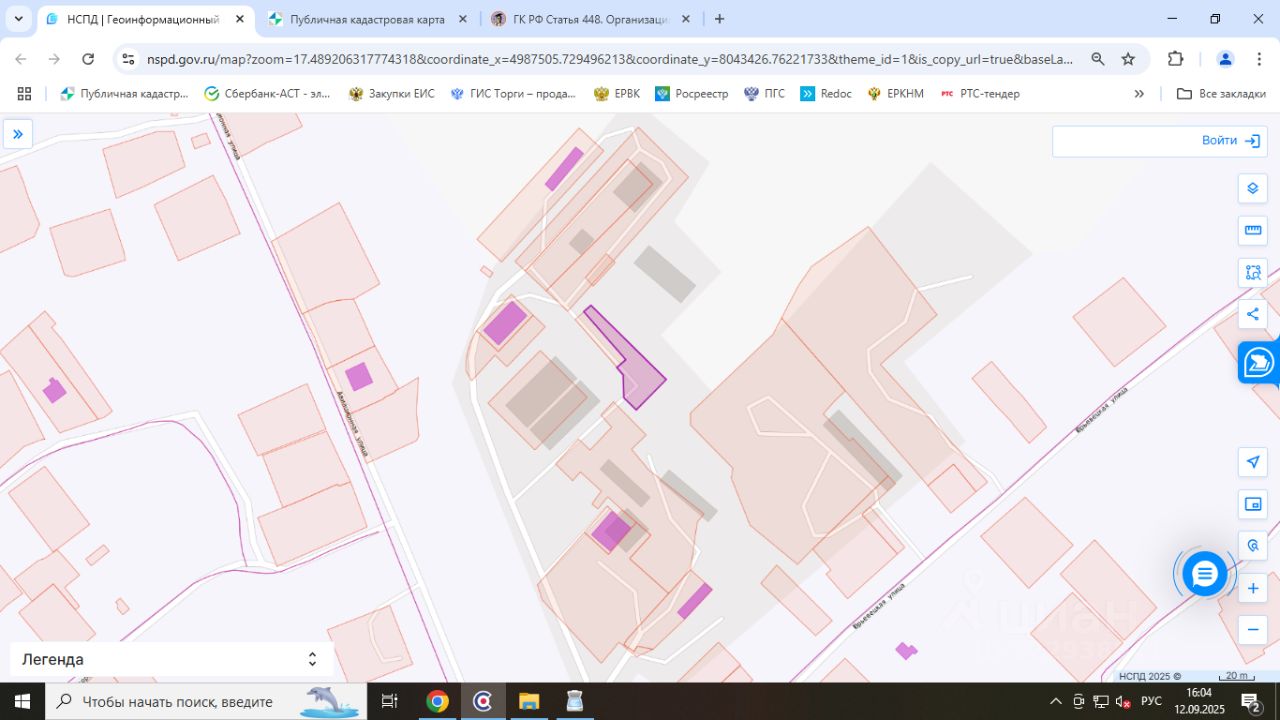Open the location search tool icon
The width and height of the screenshot is (1280, 720).
coord(1253,546)
